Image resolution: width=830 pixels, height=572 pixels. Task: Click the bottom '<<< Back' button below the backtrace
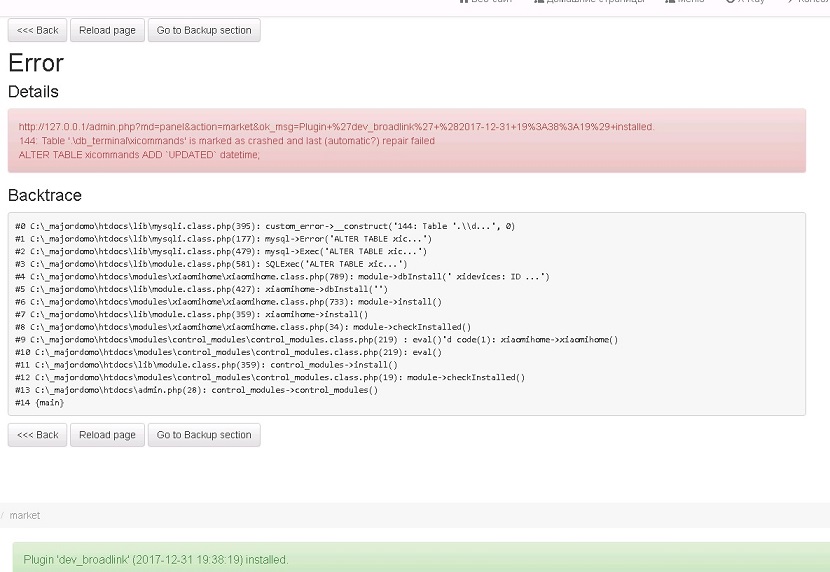tap(38, 435)
